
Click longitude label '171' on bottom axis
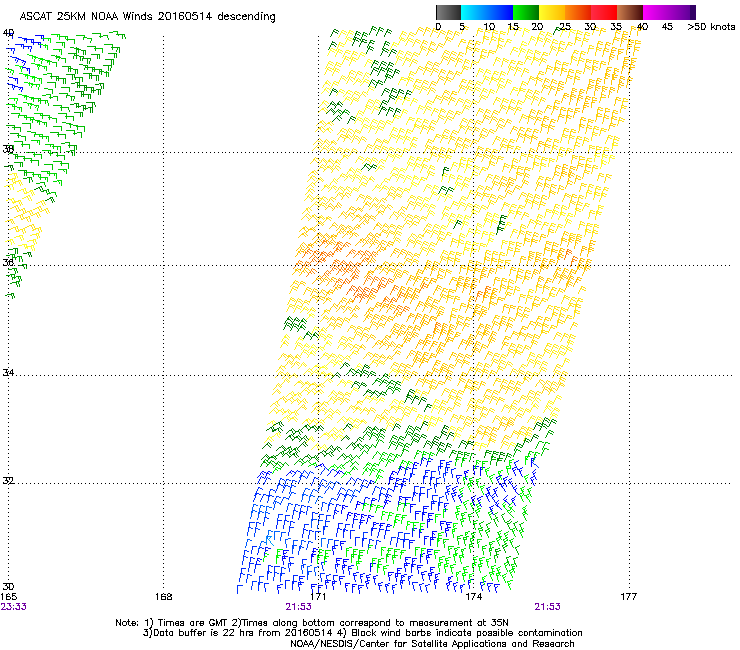[318, 597]
